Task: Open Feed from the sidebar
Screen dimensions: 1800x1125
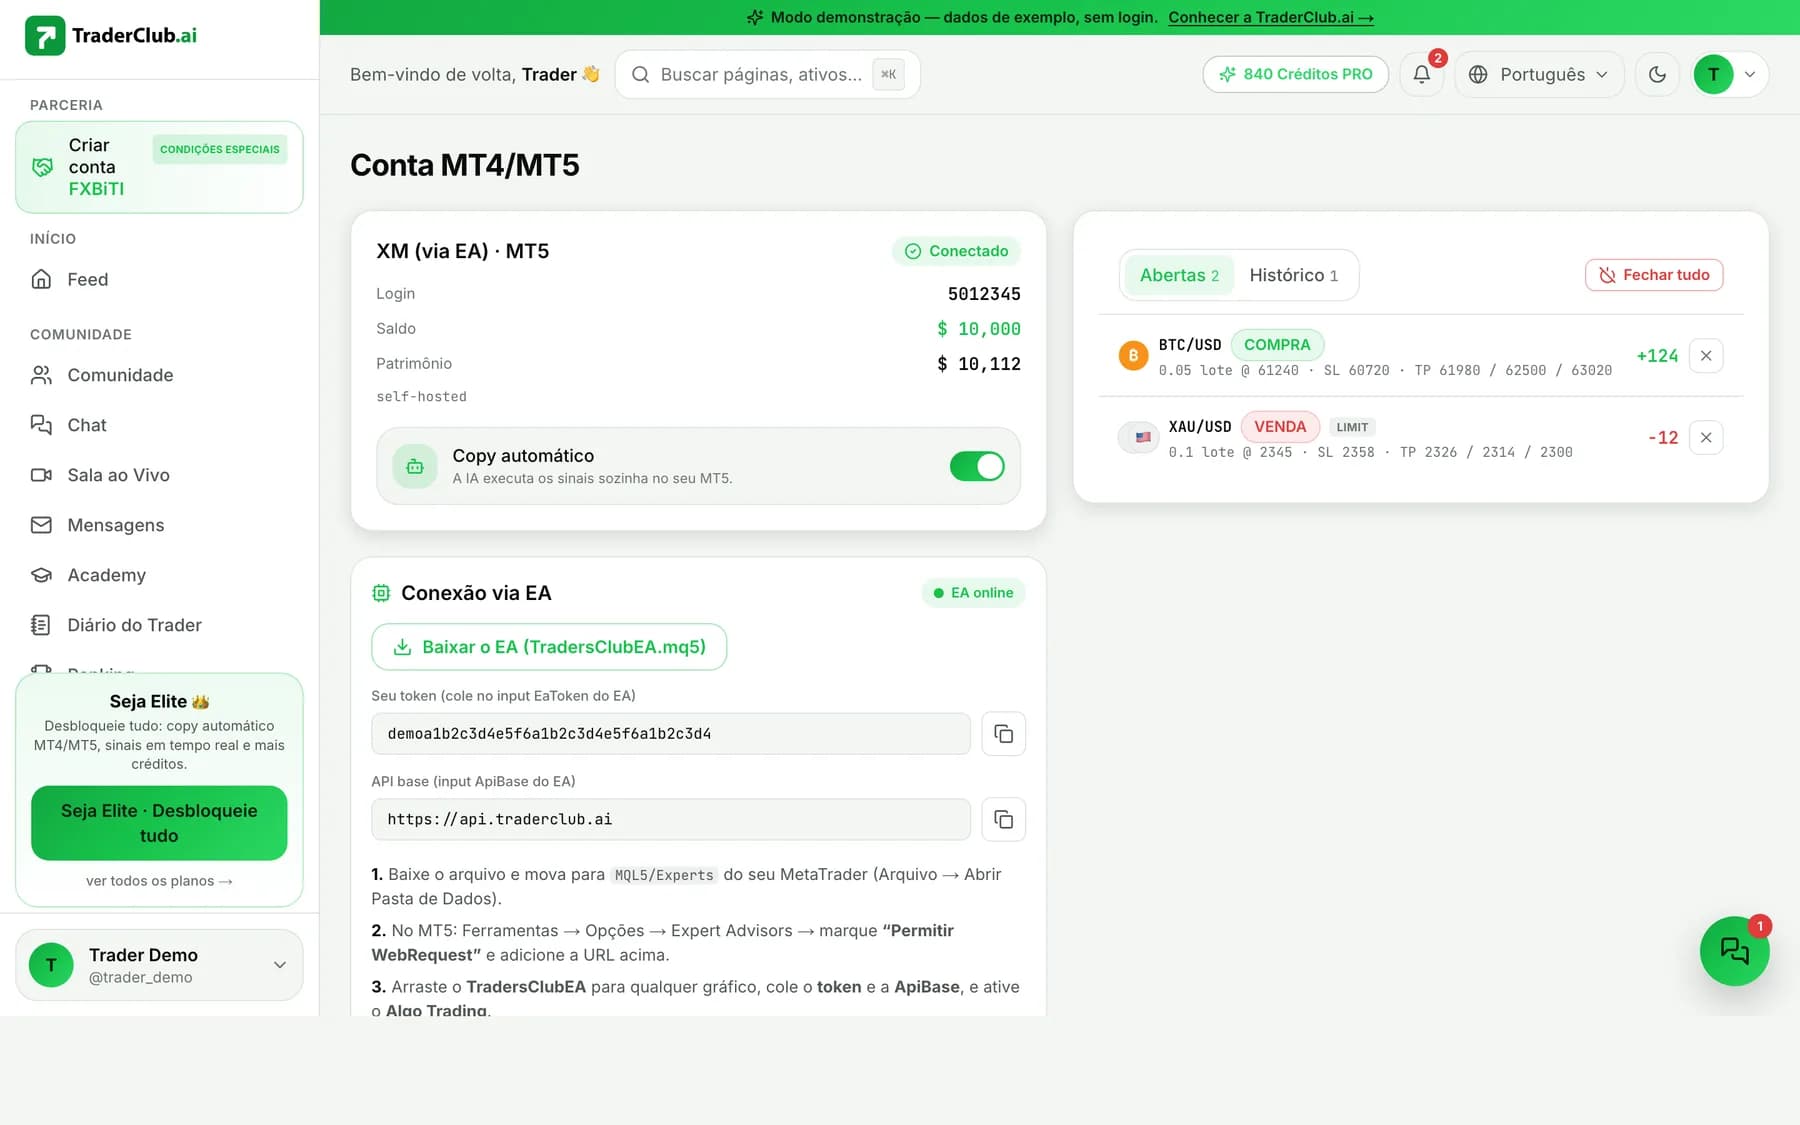Action: 159,279
